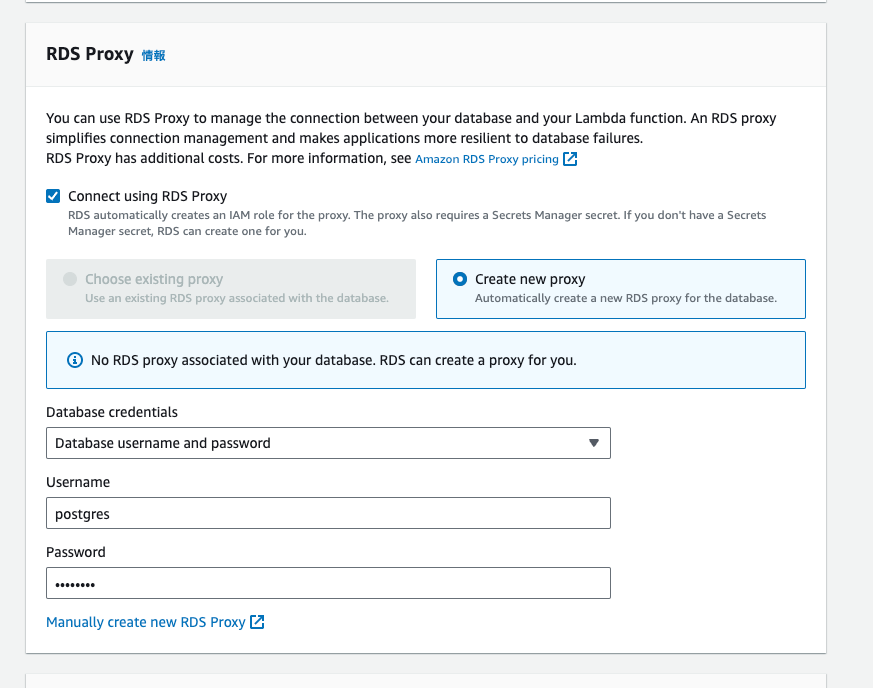Screen dimensions: 873x688
Task: Click into the masked Password field
Action: (x=328, y=583)
